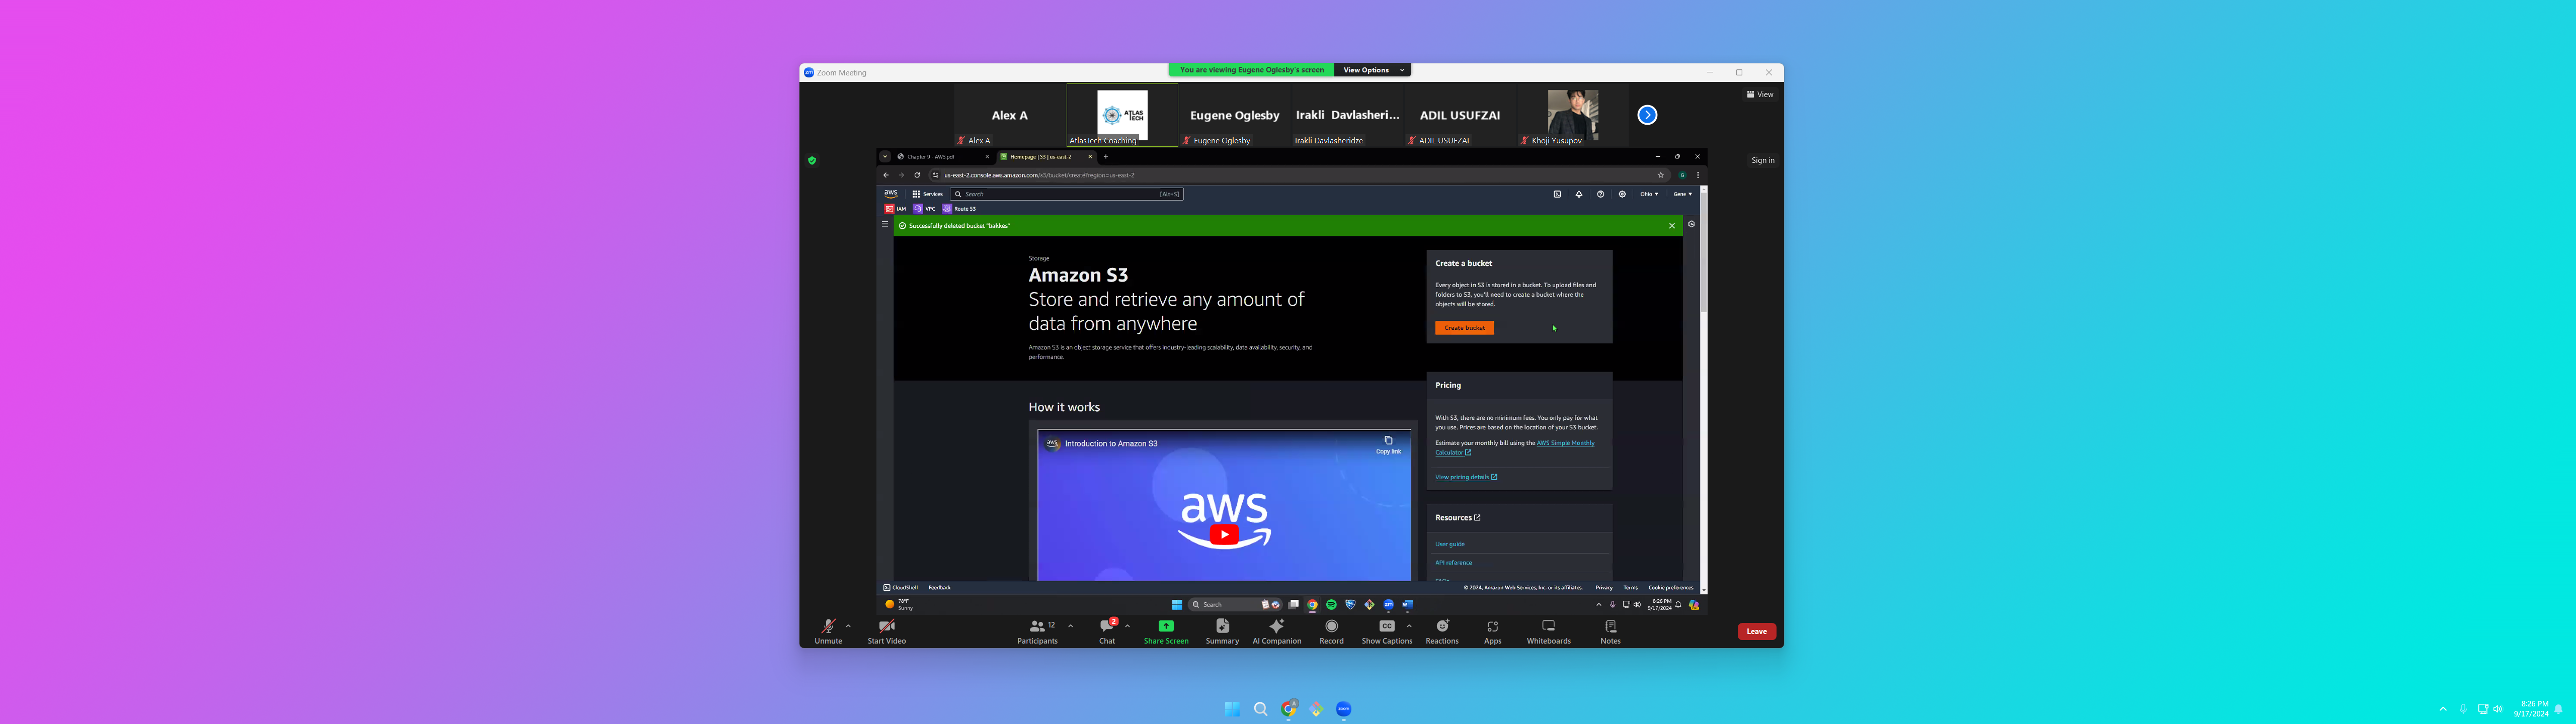Expand the chat options arrow

pos(1128,626)
